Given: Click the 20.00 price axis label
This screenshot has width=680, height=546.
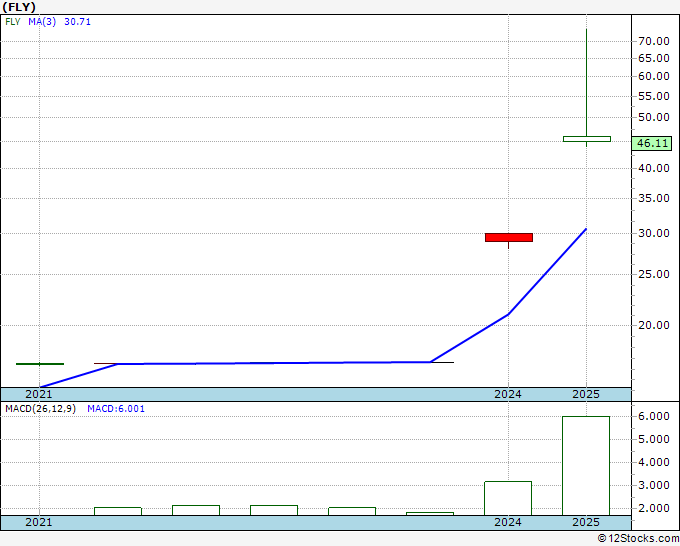Looking at the screenshot, I should (x=654, y=325).
